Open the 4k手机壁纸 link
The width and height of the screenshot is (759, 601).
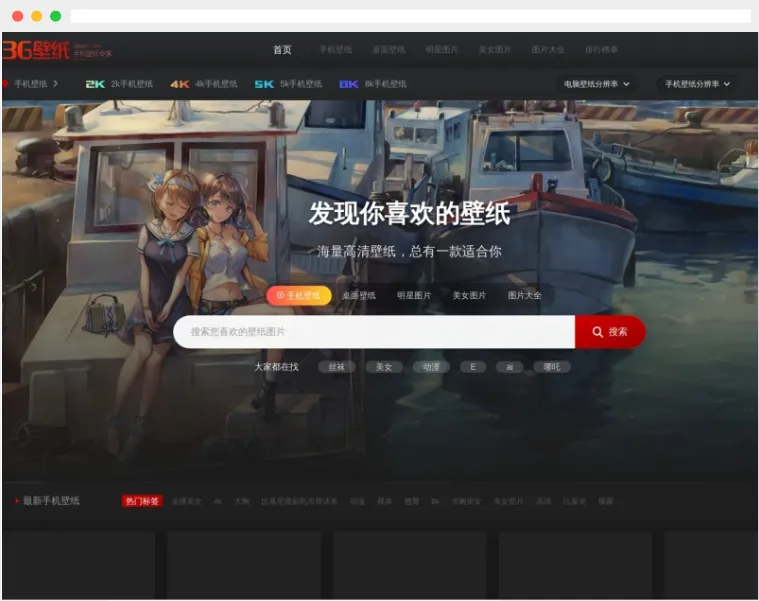tap(216, 84)
